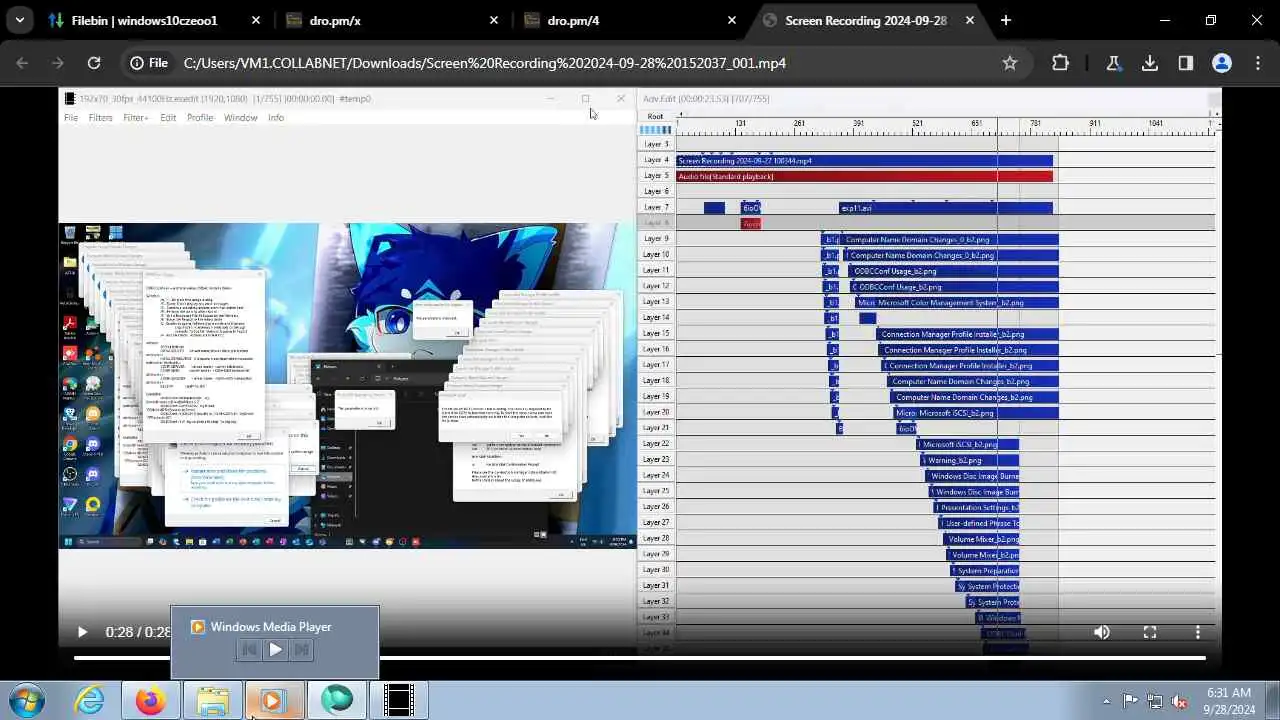
Task: Go forward in browser history
Action: [x=58, y=63]
